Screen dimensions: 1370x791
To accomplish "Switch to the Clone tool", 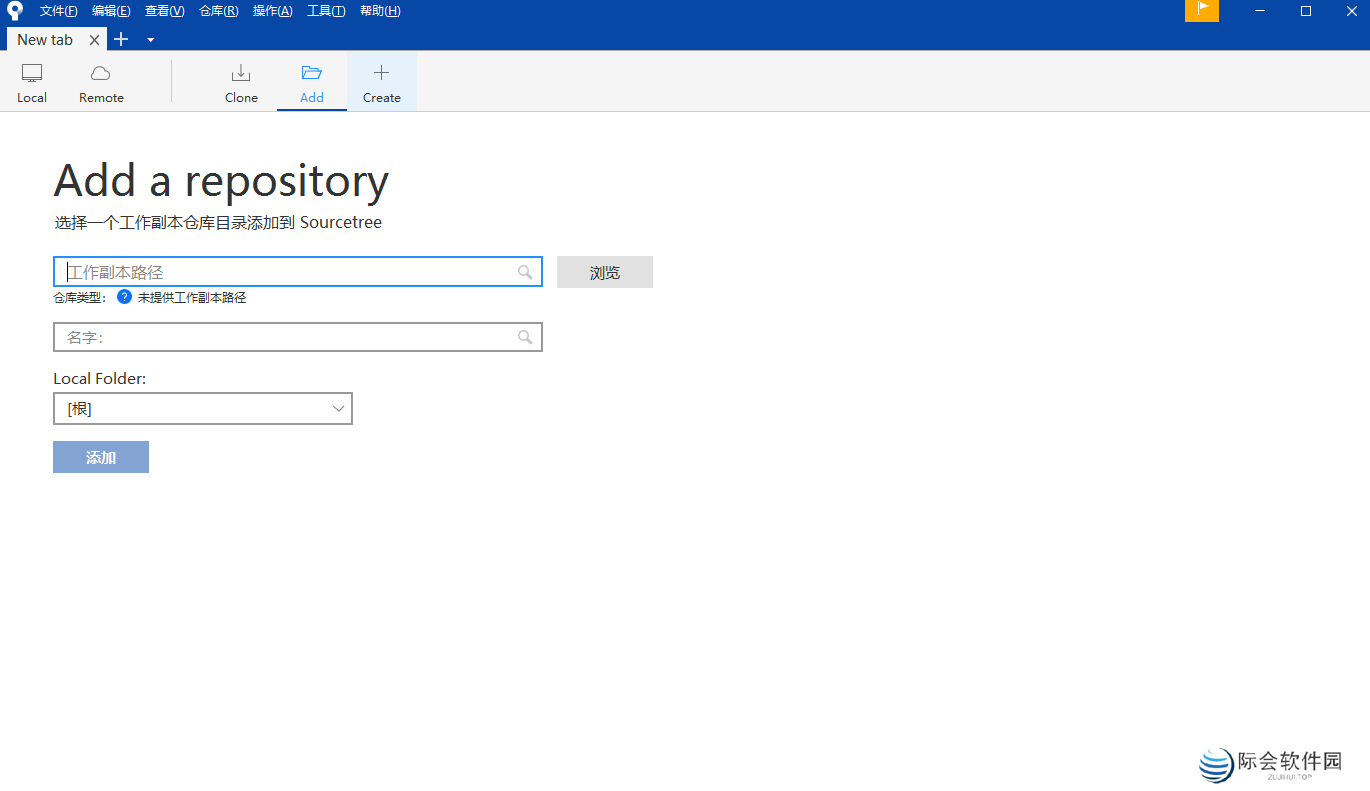I will point(241,81).
